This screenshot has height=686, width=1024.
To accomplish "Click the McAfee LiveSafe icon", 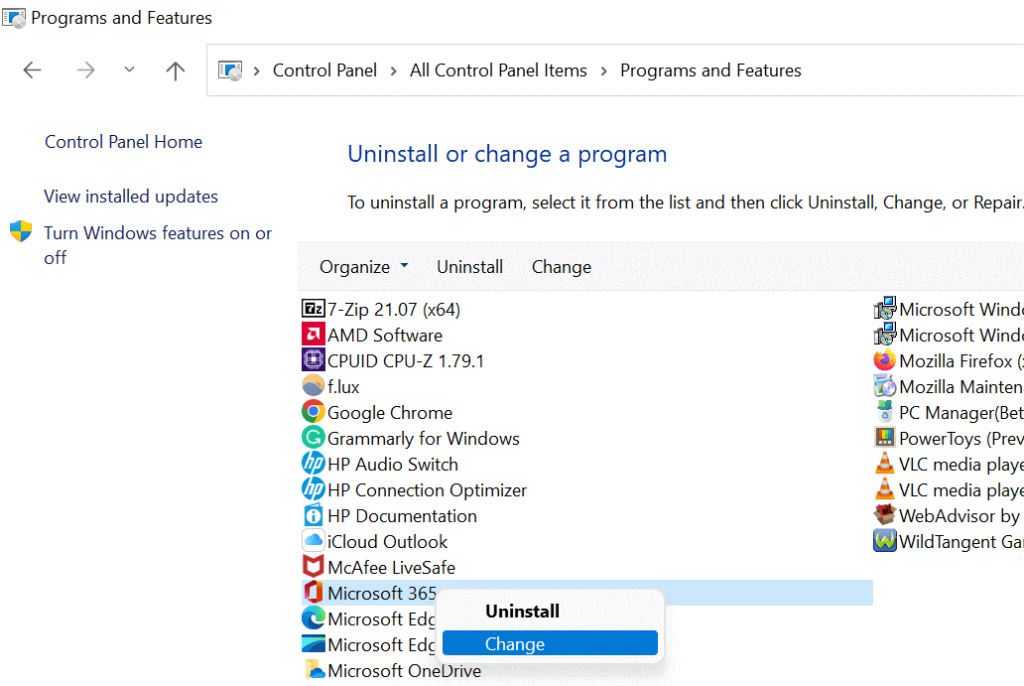I will pos(313,566).
